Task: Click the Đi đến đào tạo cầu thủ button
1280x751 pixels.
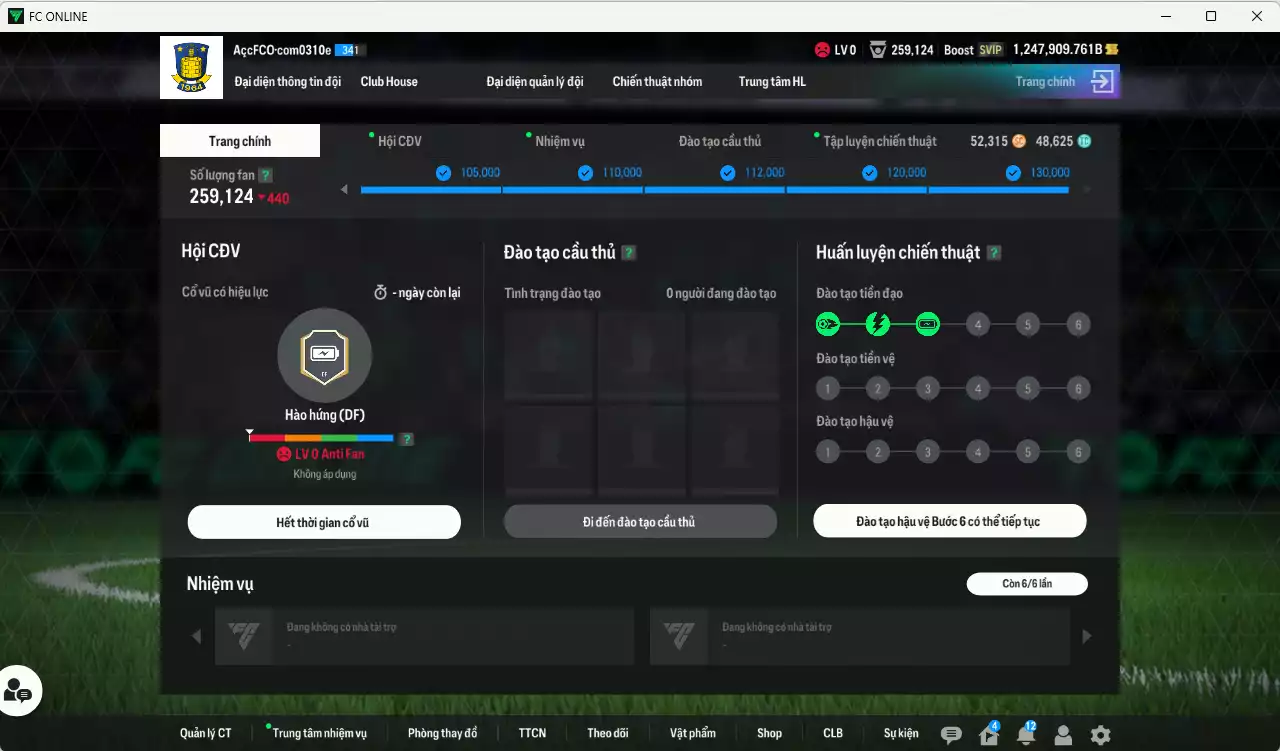Action: click(640, 522)
